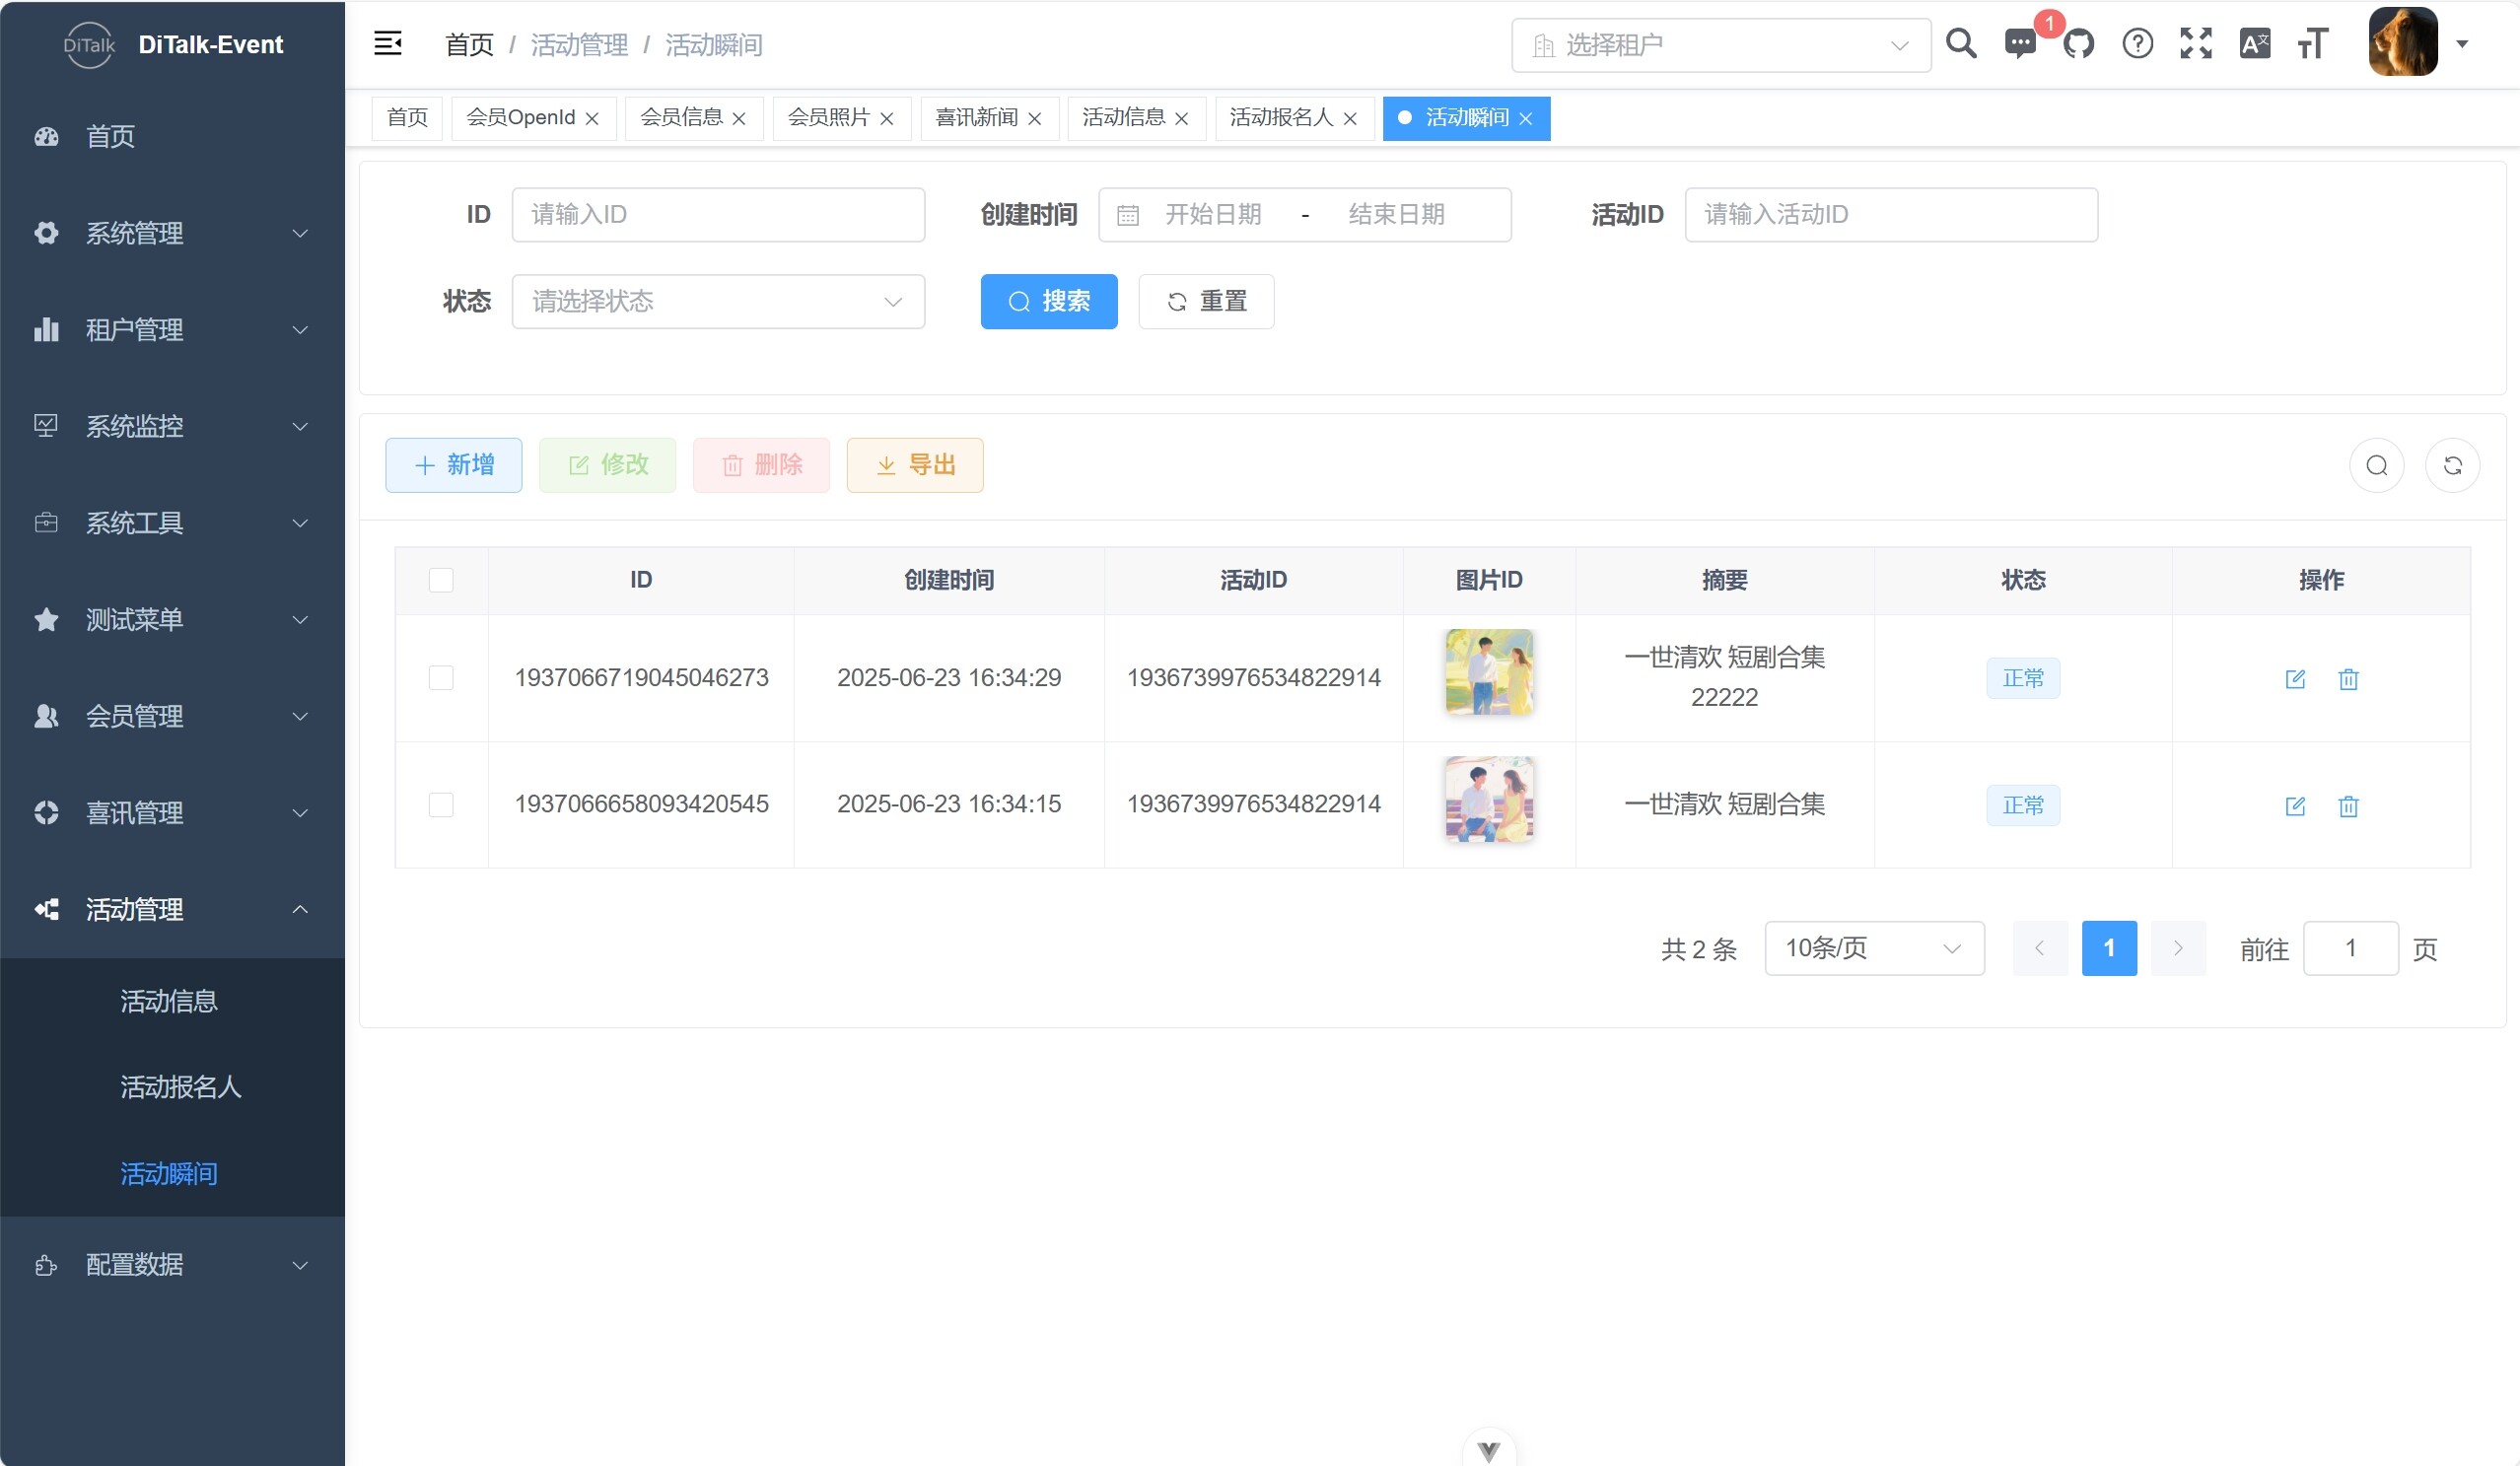Open the message notifications icon
2520x1466 pixels.
point(2020,44)
